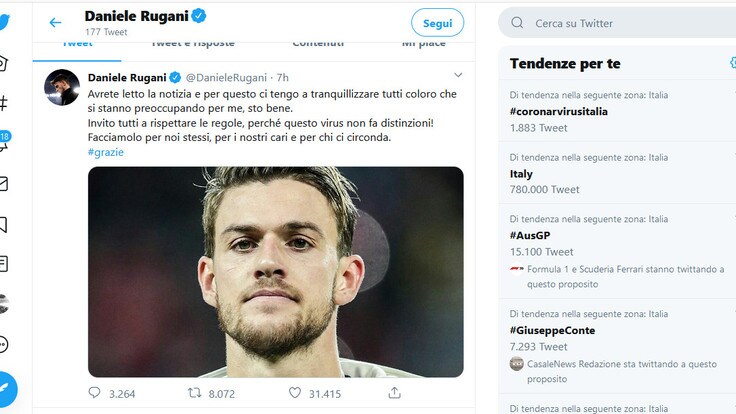The image size is (736, 414).
Task: Expand the tweet options chevron menu
Action: (x=458, y=75)
